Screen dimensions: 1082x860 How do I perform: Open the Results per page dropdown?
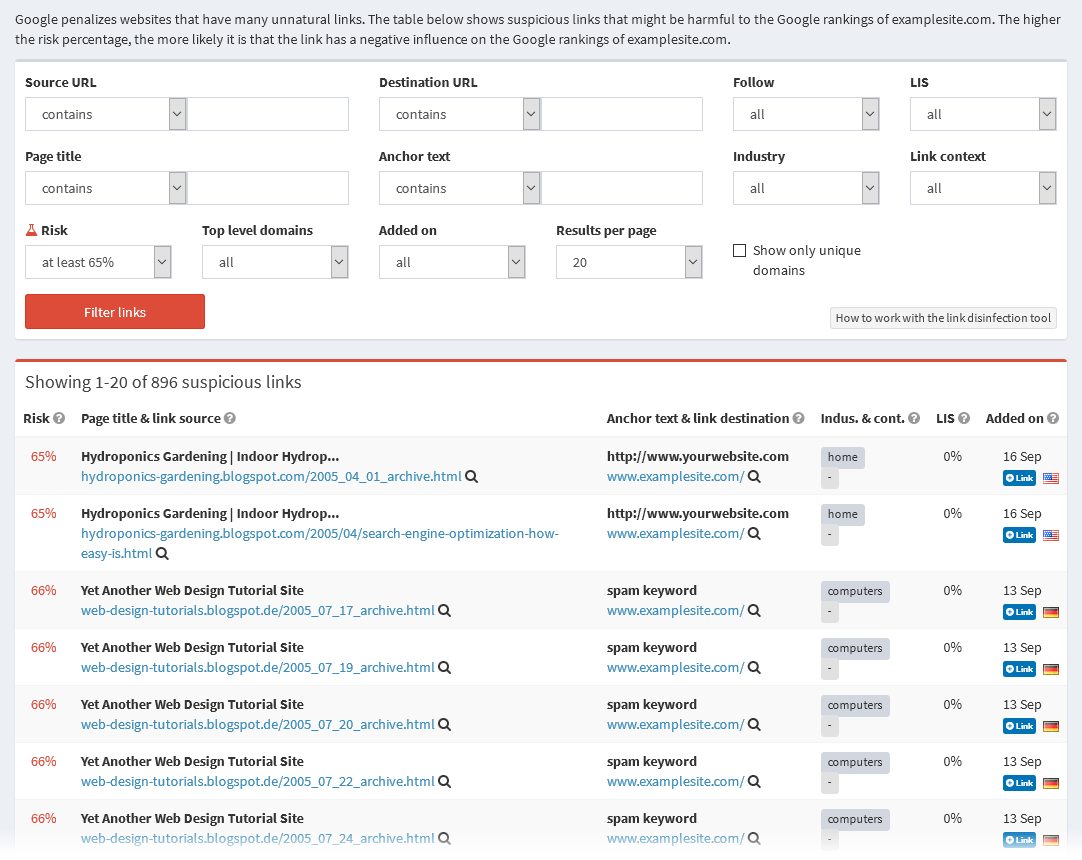click(x=629, y=262)
